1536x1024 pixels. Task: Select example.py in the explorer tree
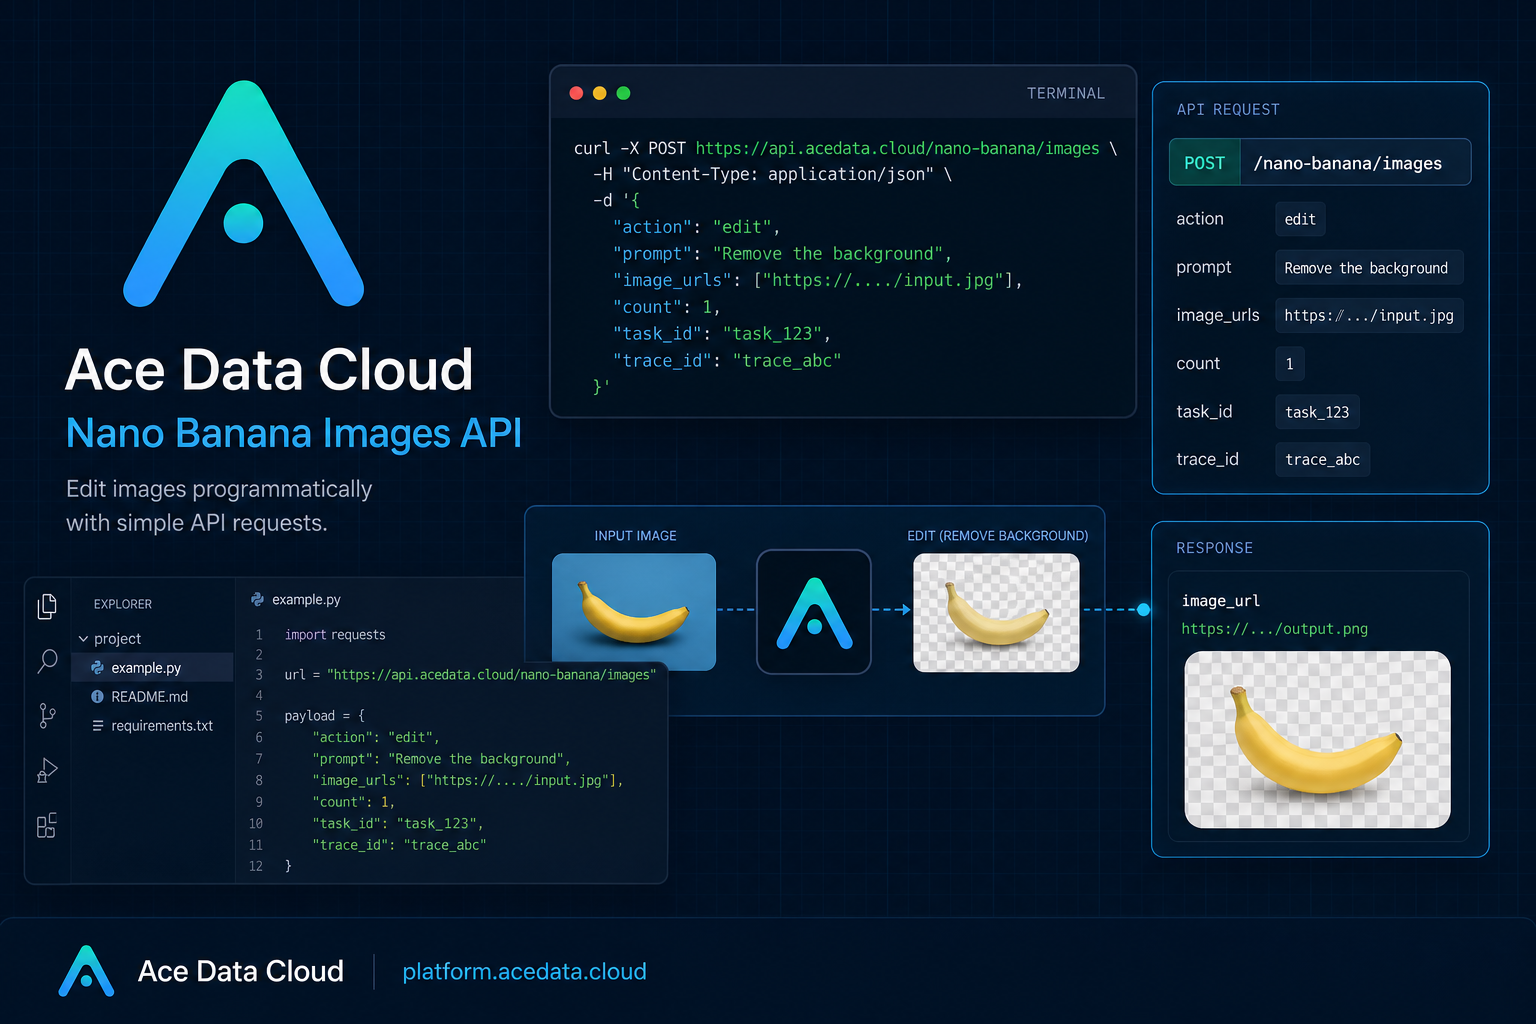(152, 668)
